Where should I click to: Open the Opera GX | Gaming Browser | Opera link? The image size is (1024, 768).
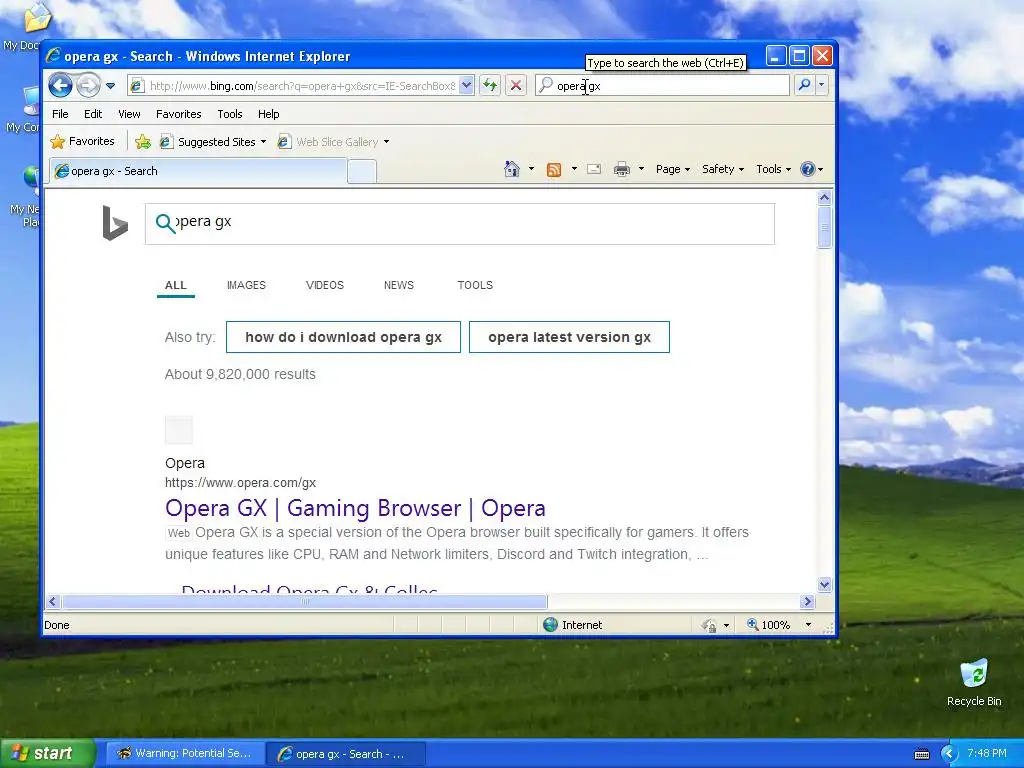pyautogui.click(x=355, y=508)
